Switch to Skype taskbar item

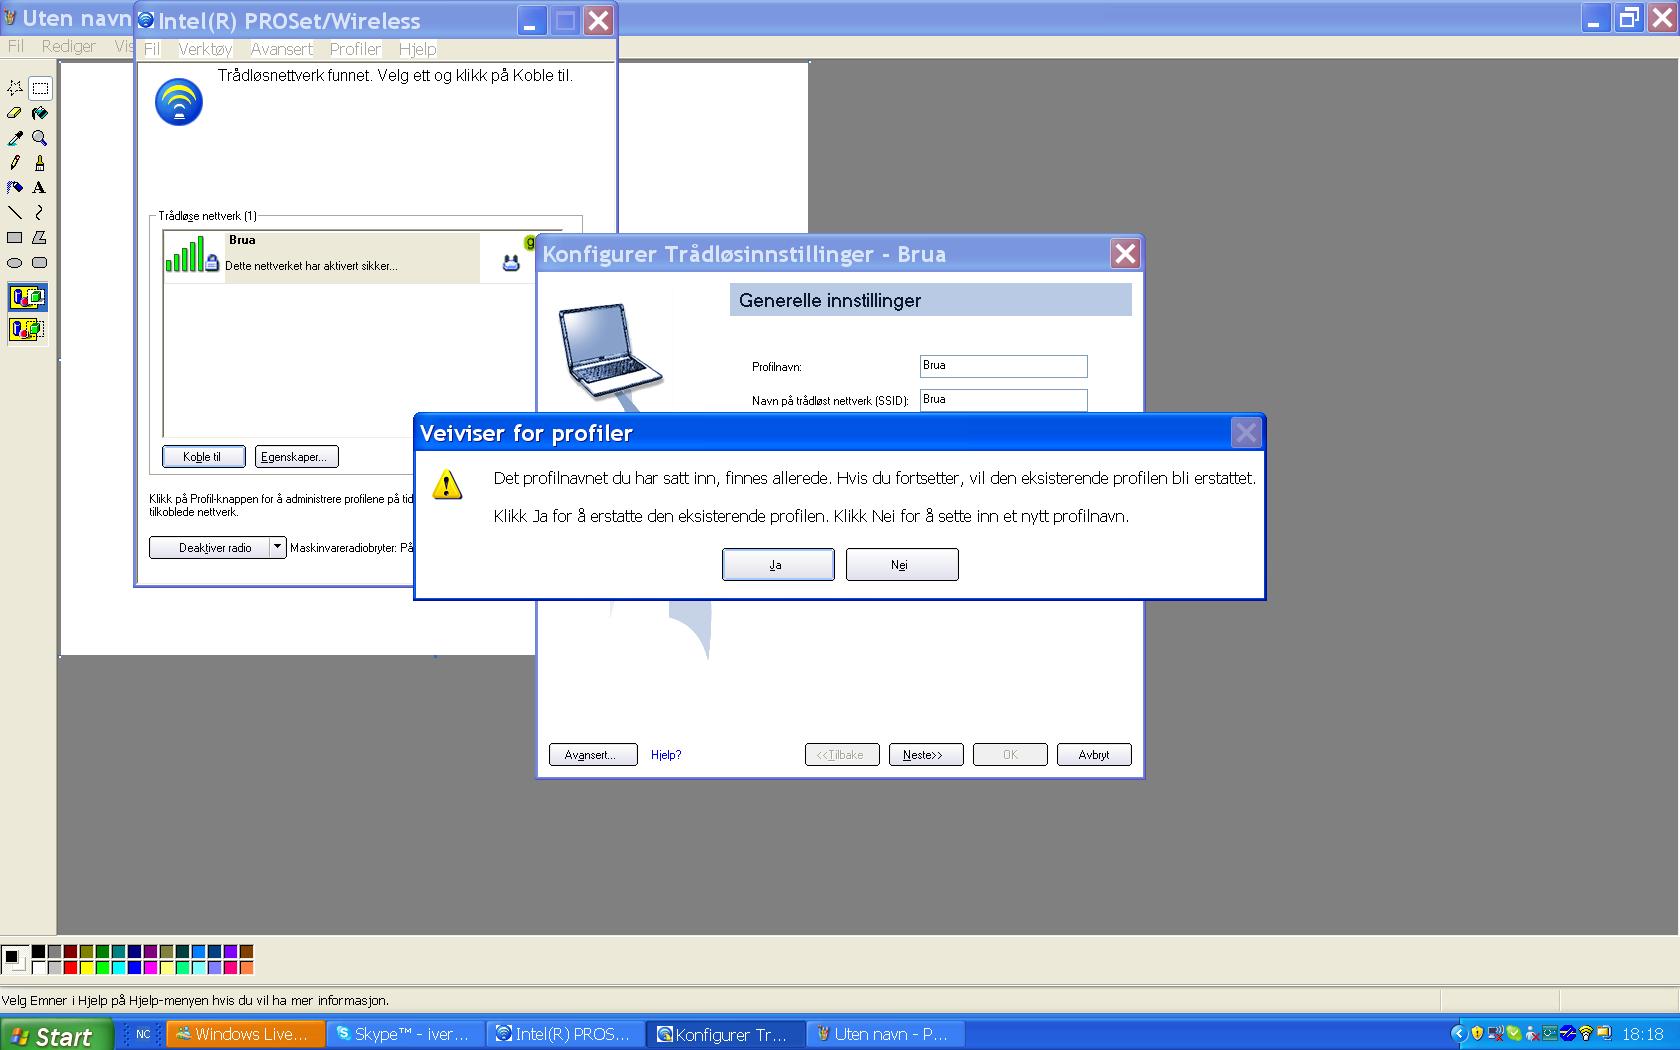(406, 1034)
